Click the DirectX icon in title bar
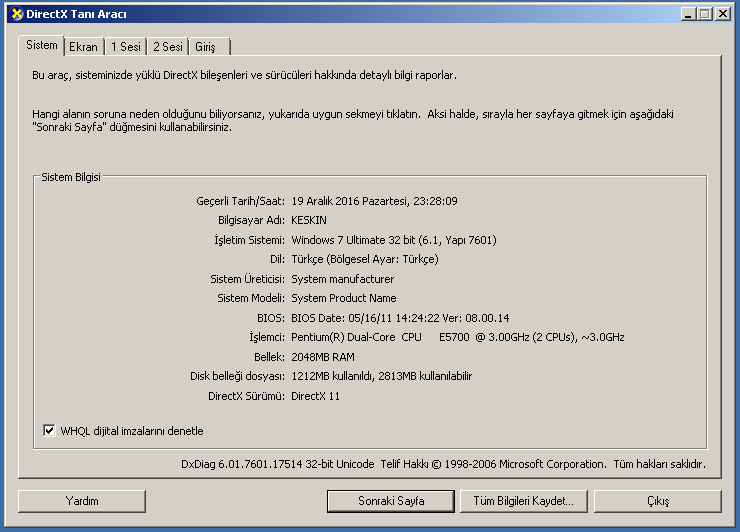The width and height of the screenshot is (740, 532). coord(17,14)
